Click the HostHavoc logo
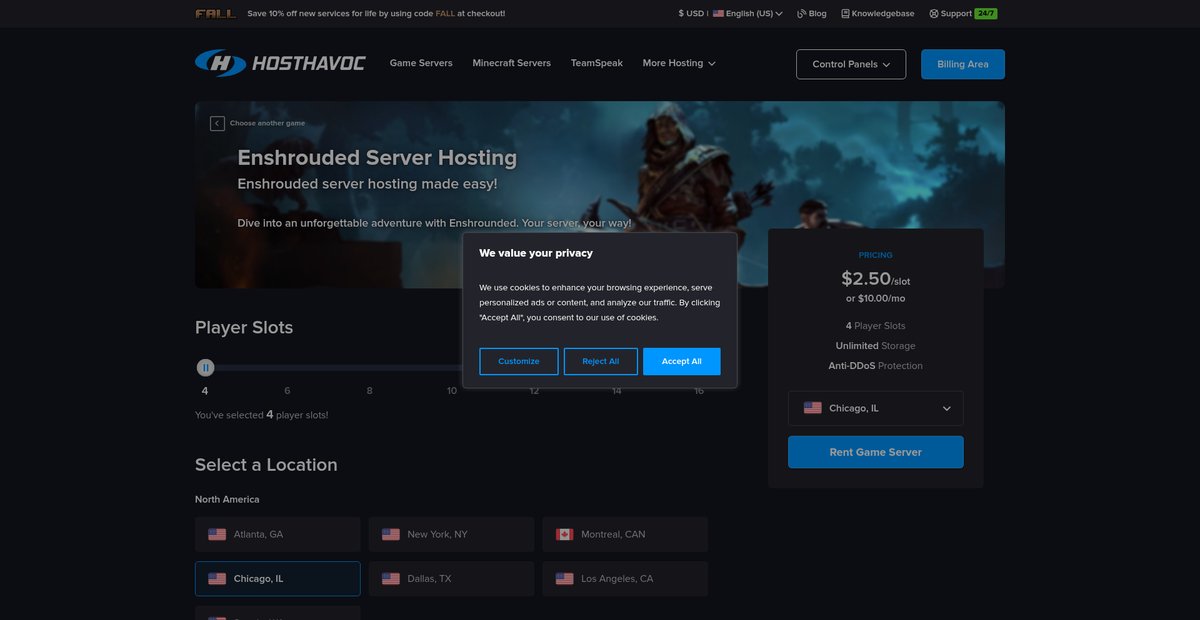The width and height of the screenshot is (1200, 620). tap(280, 63)
